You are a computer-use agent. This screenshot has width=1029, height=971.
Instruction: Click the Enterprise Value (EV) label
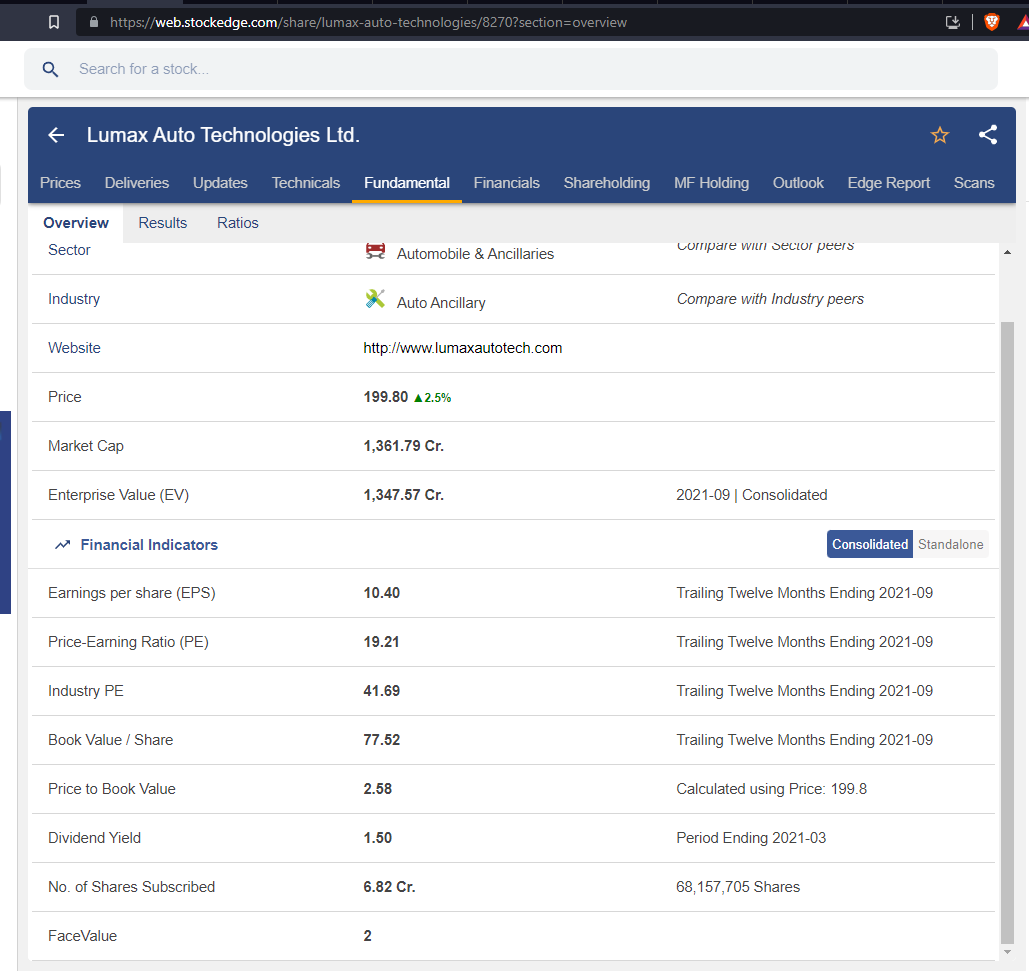click(x=119, y=495)
